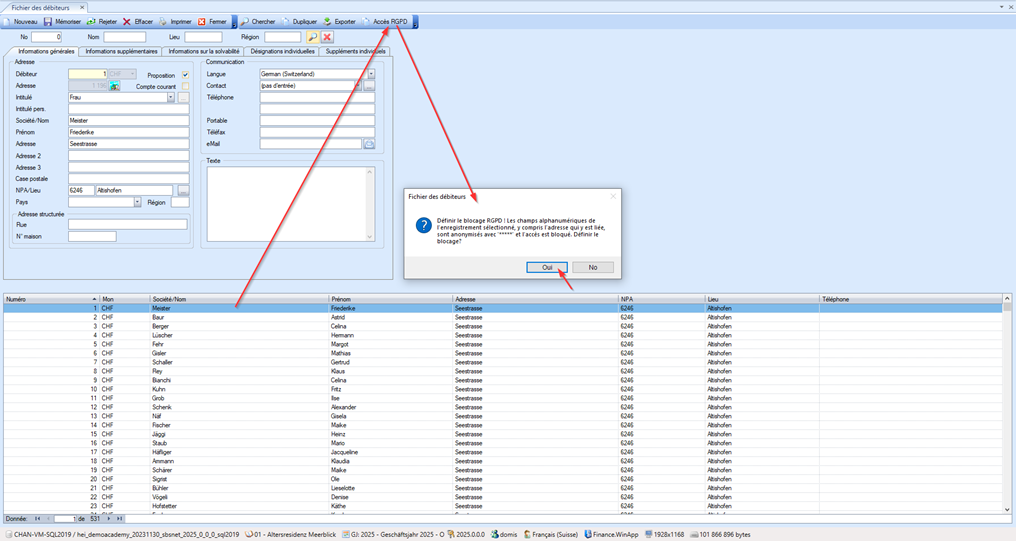The image size is (1016, 541).
Task: Open the Intitulé dropdown list
Action: coord(171,98)
